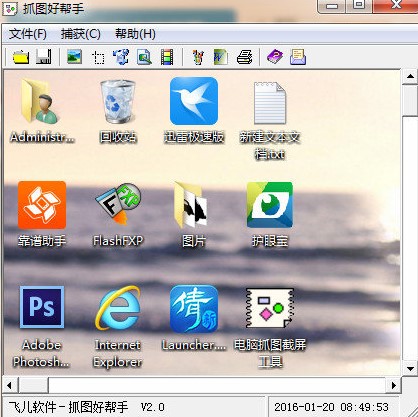This screenshot has height=417, width=418.
Task: Click the 迅雷极速版 bird icon
Action: (x=194, y=101)
